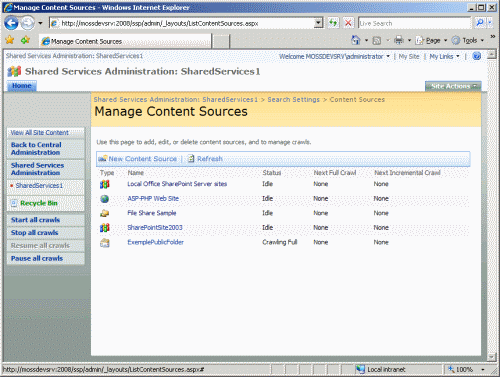Click Pause all crawls
Viewport: 500px width, 377px height.
point(37,258)
